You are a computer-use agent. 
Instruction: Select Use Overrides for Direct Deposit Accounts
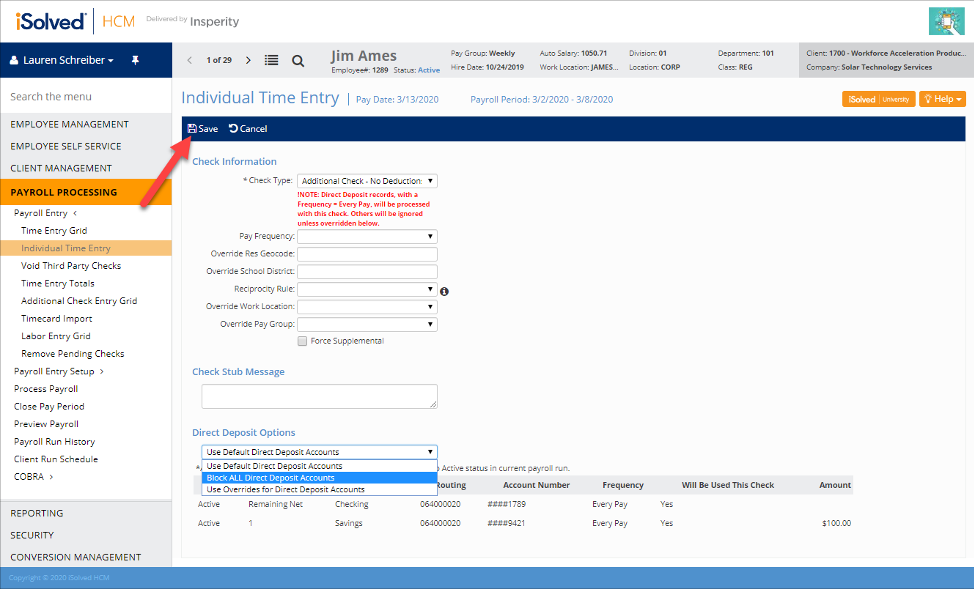coord(319,490)
